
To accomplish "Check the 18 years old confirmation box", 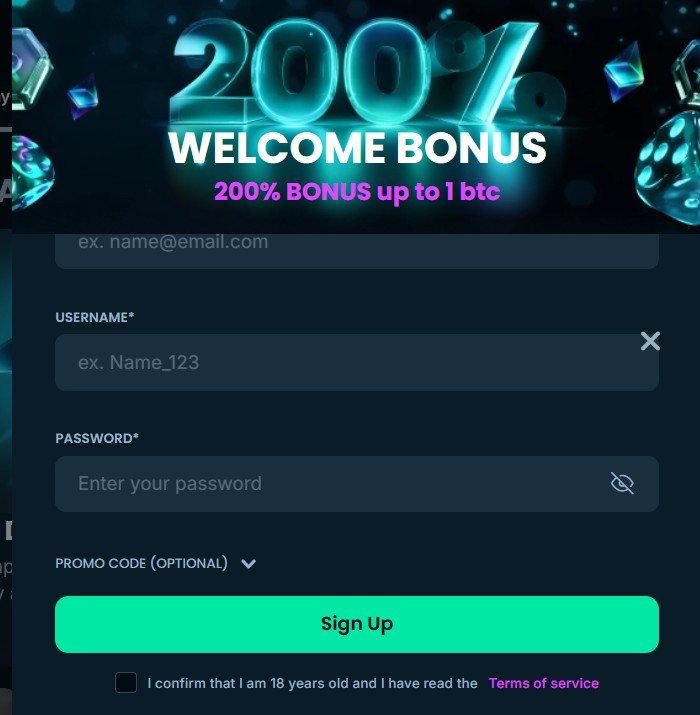I will (x=126, y=683).
